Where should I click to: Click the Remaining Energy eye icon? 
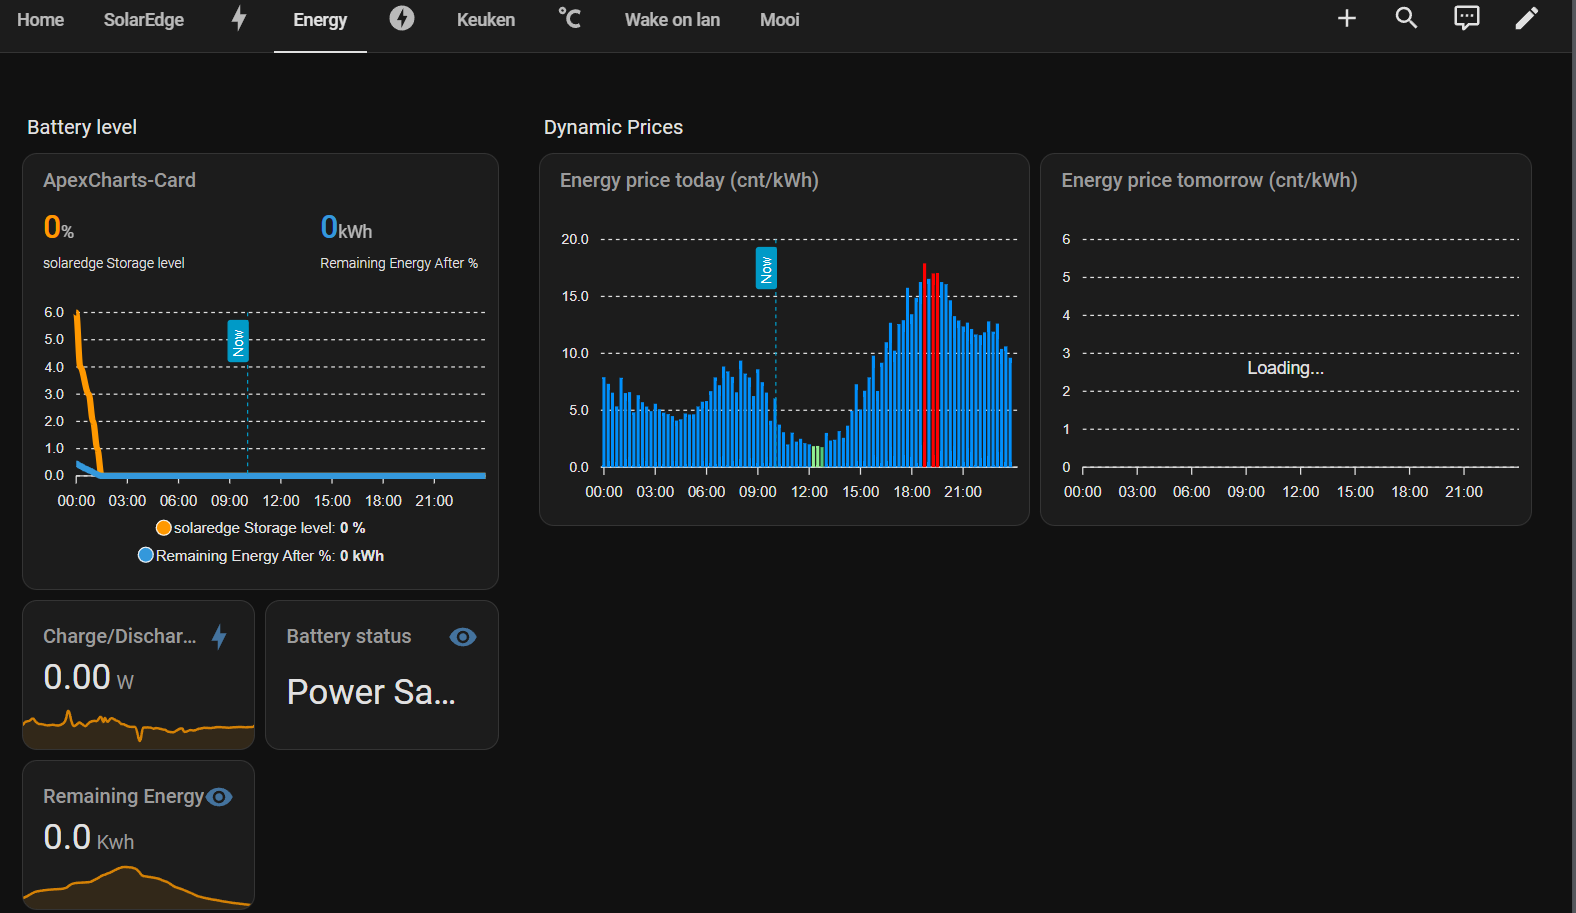coord(219,797)
